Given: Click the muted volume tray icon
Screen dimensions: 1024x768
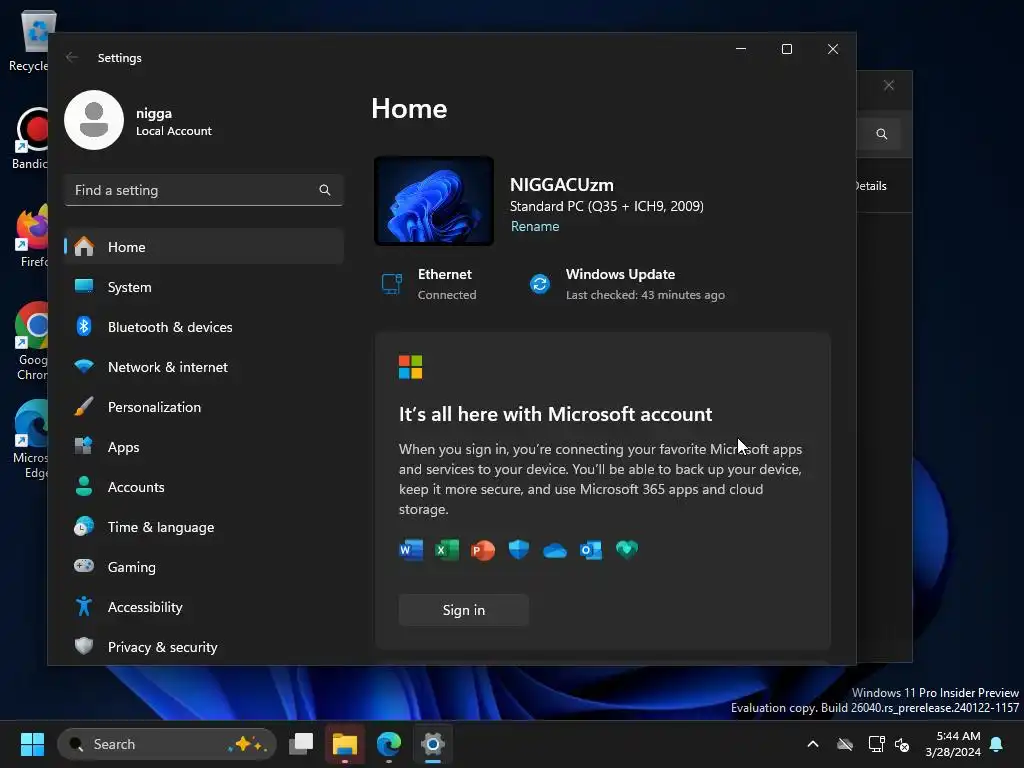Looking at the screenshot, I should [x=902, y=744].
